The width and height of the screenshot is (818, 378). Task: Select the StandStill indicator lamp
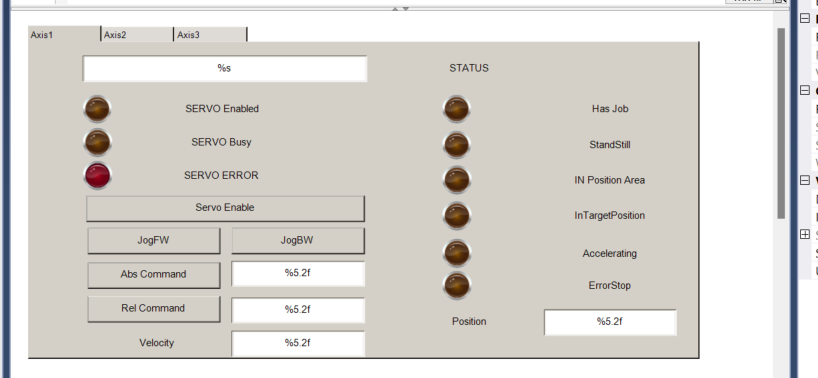(x=456, y=144)
